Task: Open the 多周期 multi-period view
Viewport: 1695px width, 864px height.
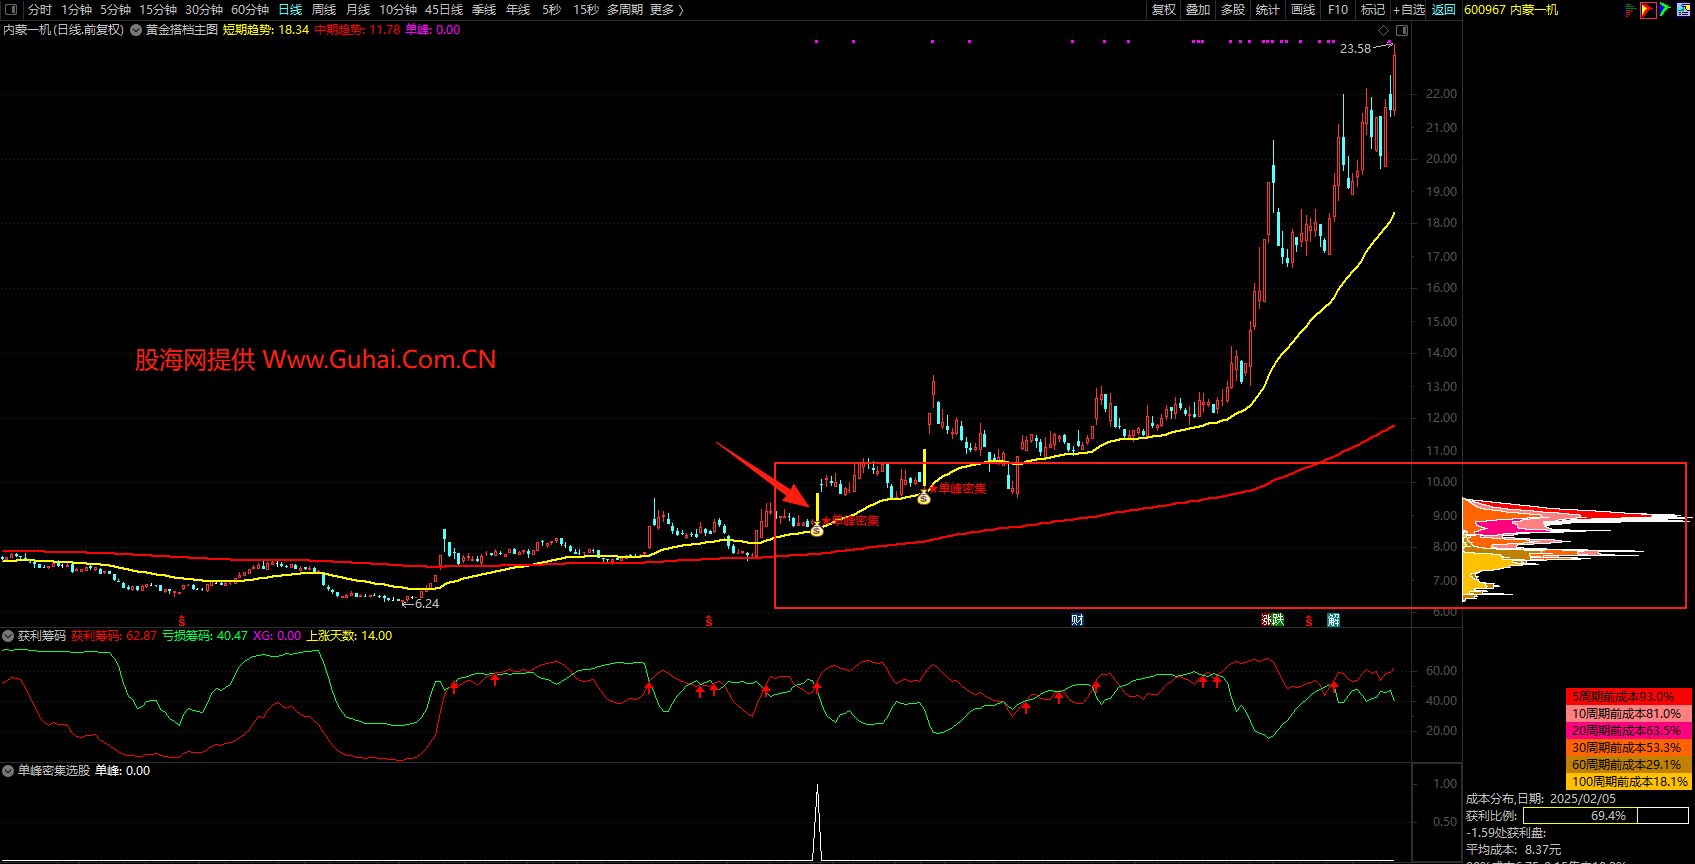Action: (x=625, y=10)
